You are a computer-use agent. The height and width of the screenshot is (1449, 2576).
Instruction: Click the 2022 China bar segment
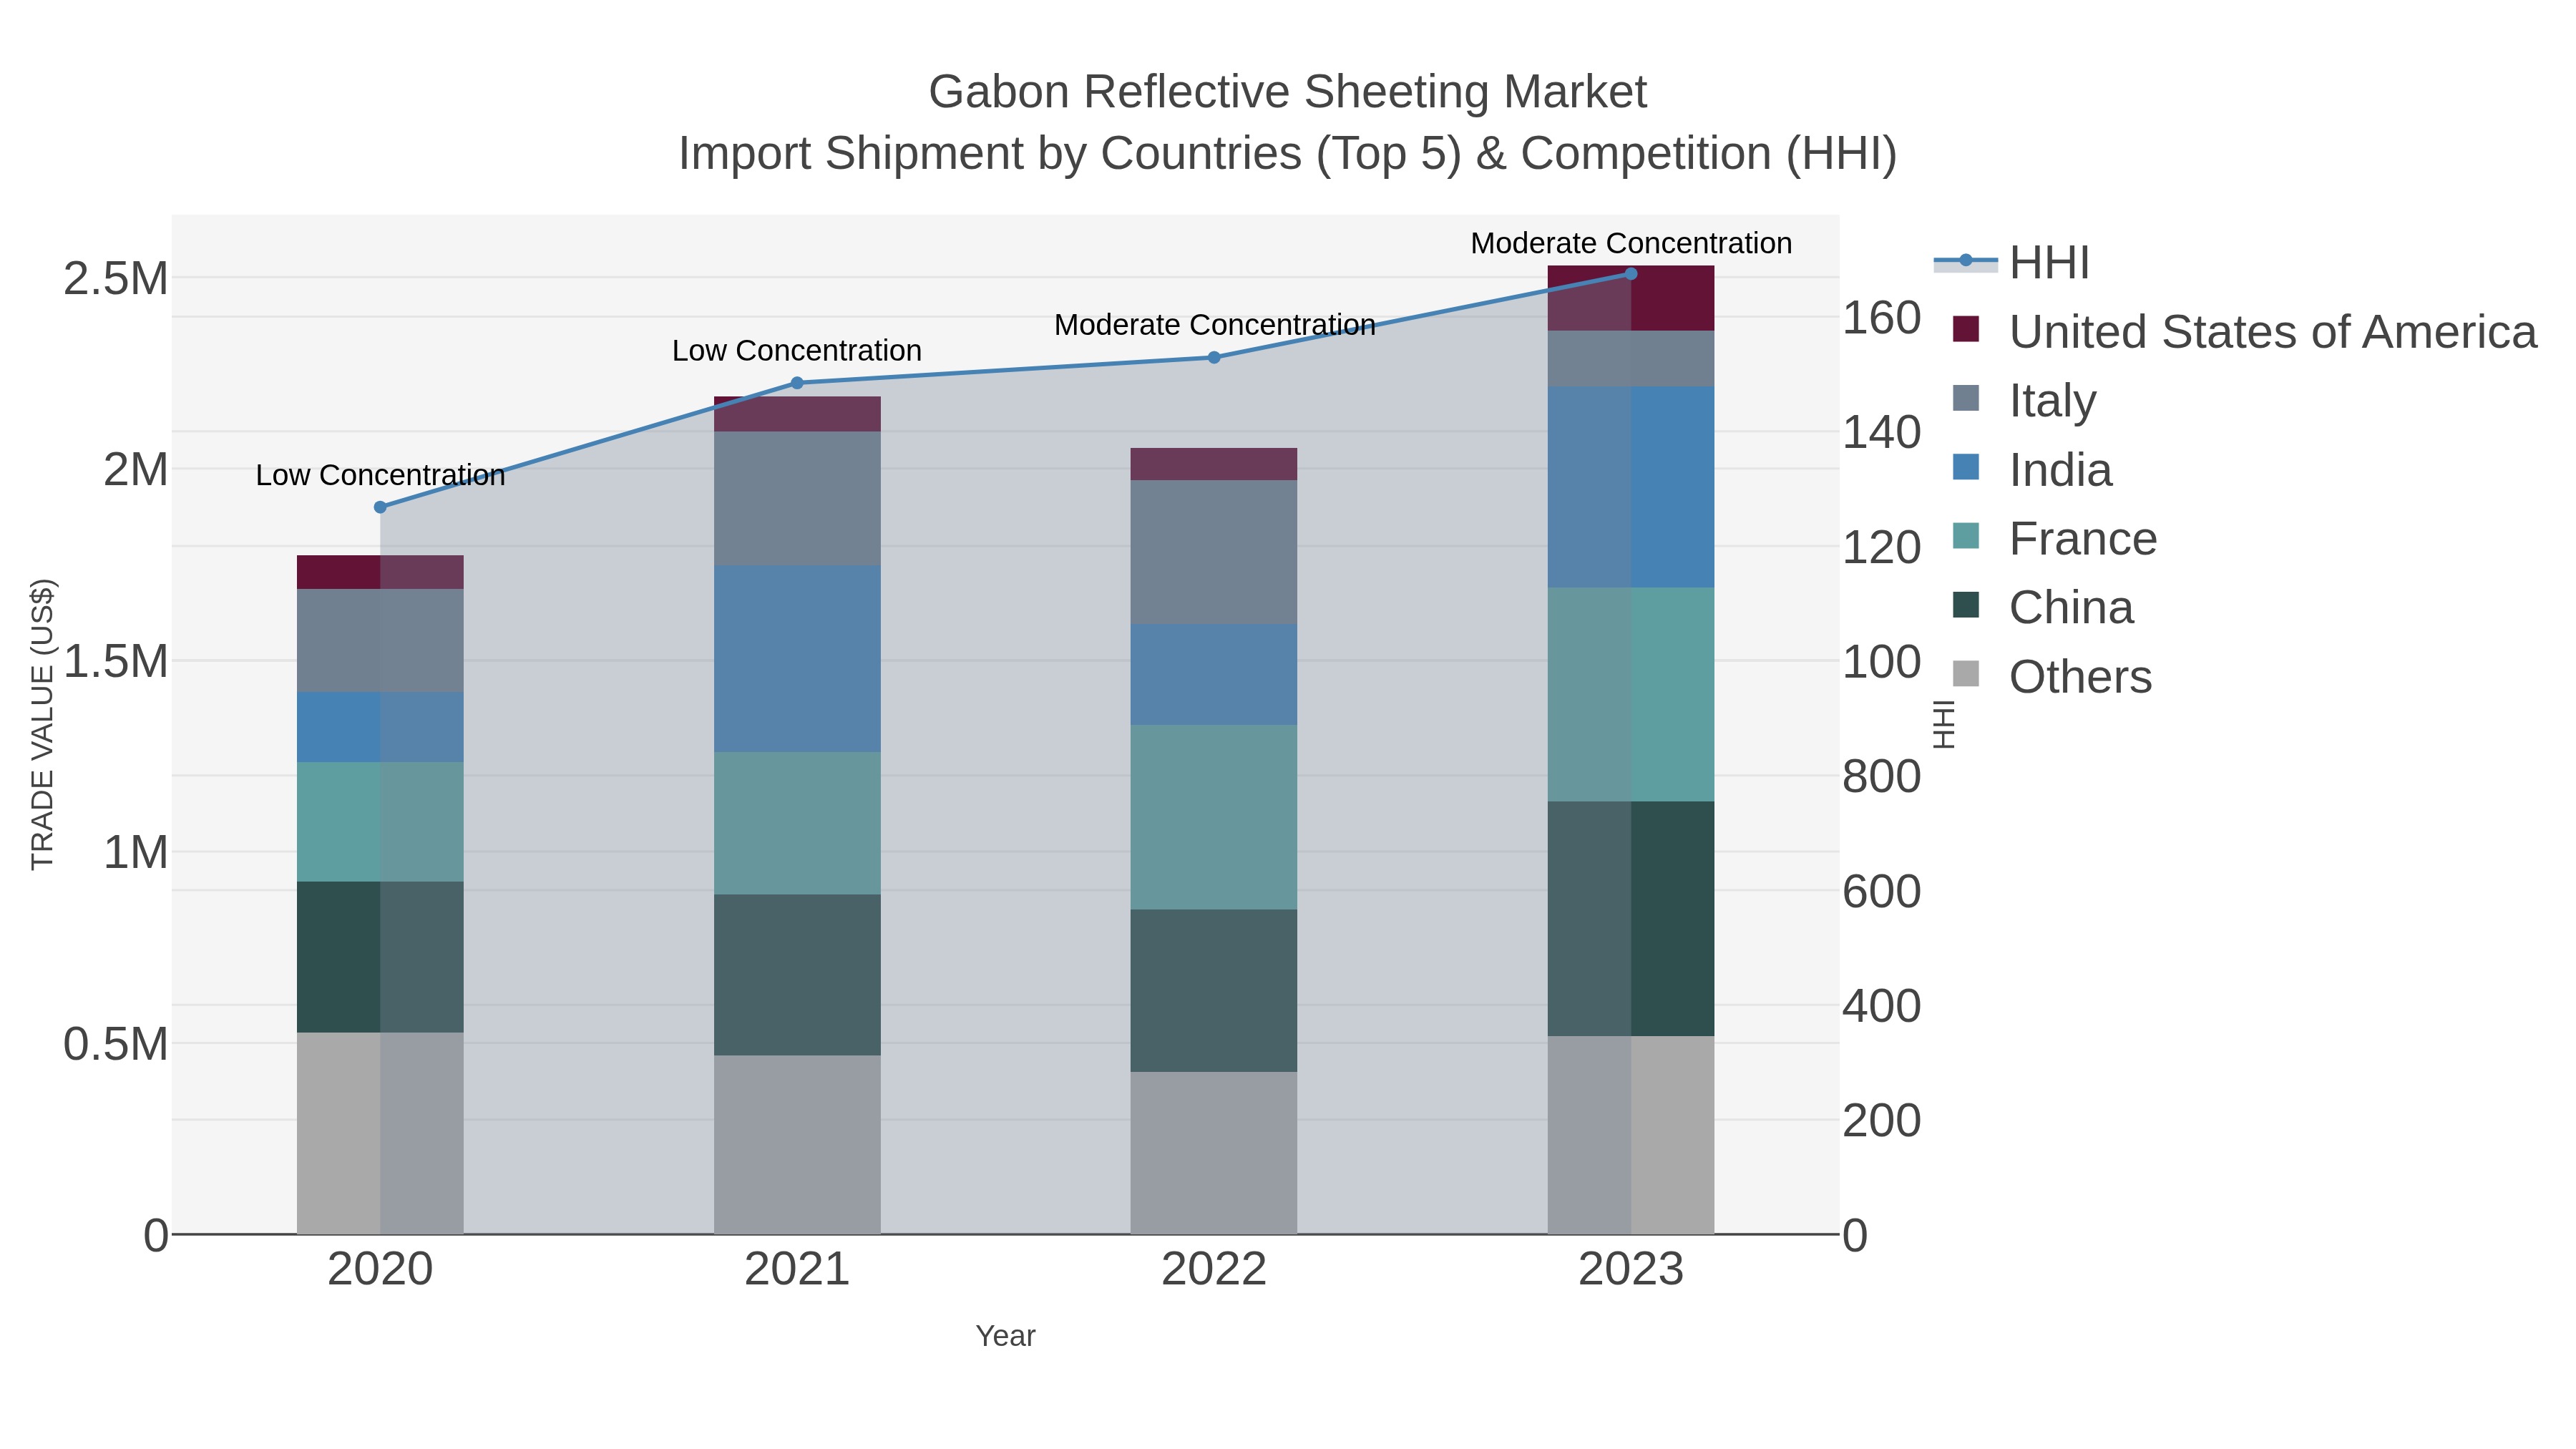(1214, 991)
